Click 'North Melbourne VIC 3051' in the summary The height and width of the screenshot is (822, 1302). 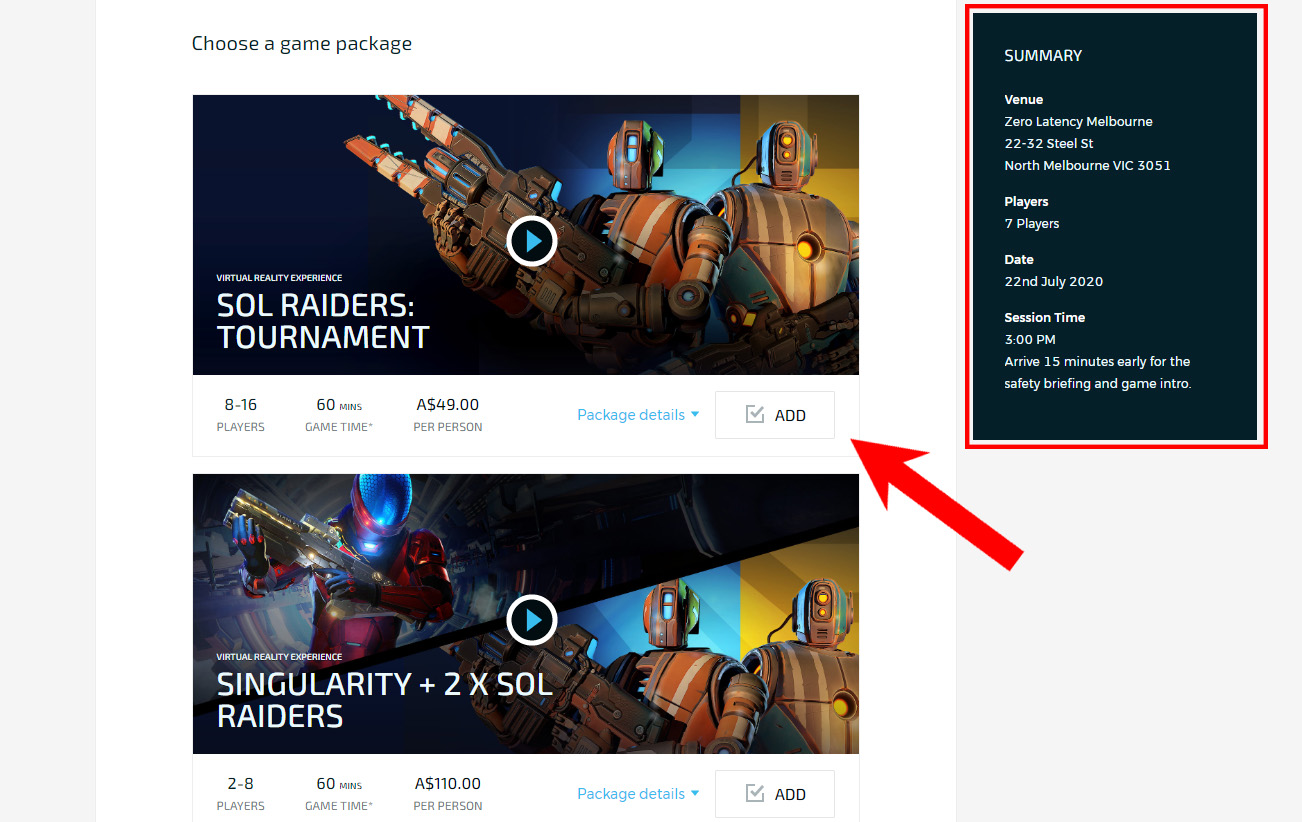click(1087, 166)
